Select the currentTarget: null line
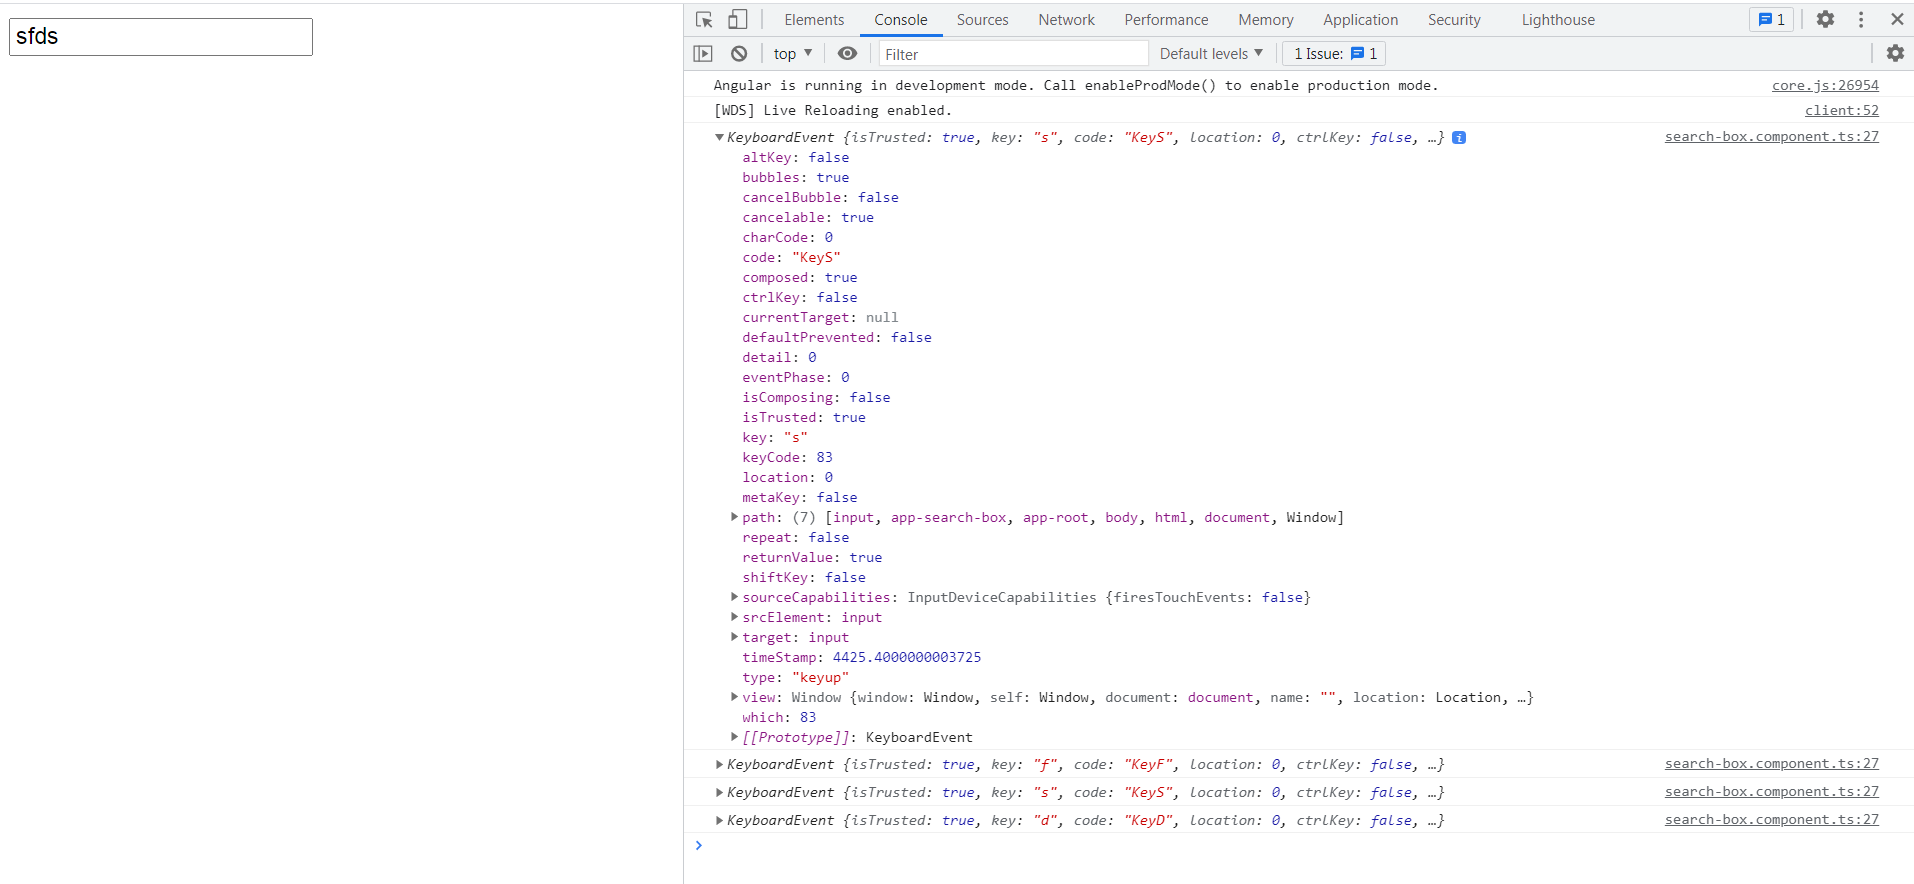The image size is (1914, 884). 820,318
